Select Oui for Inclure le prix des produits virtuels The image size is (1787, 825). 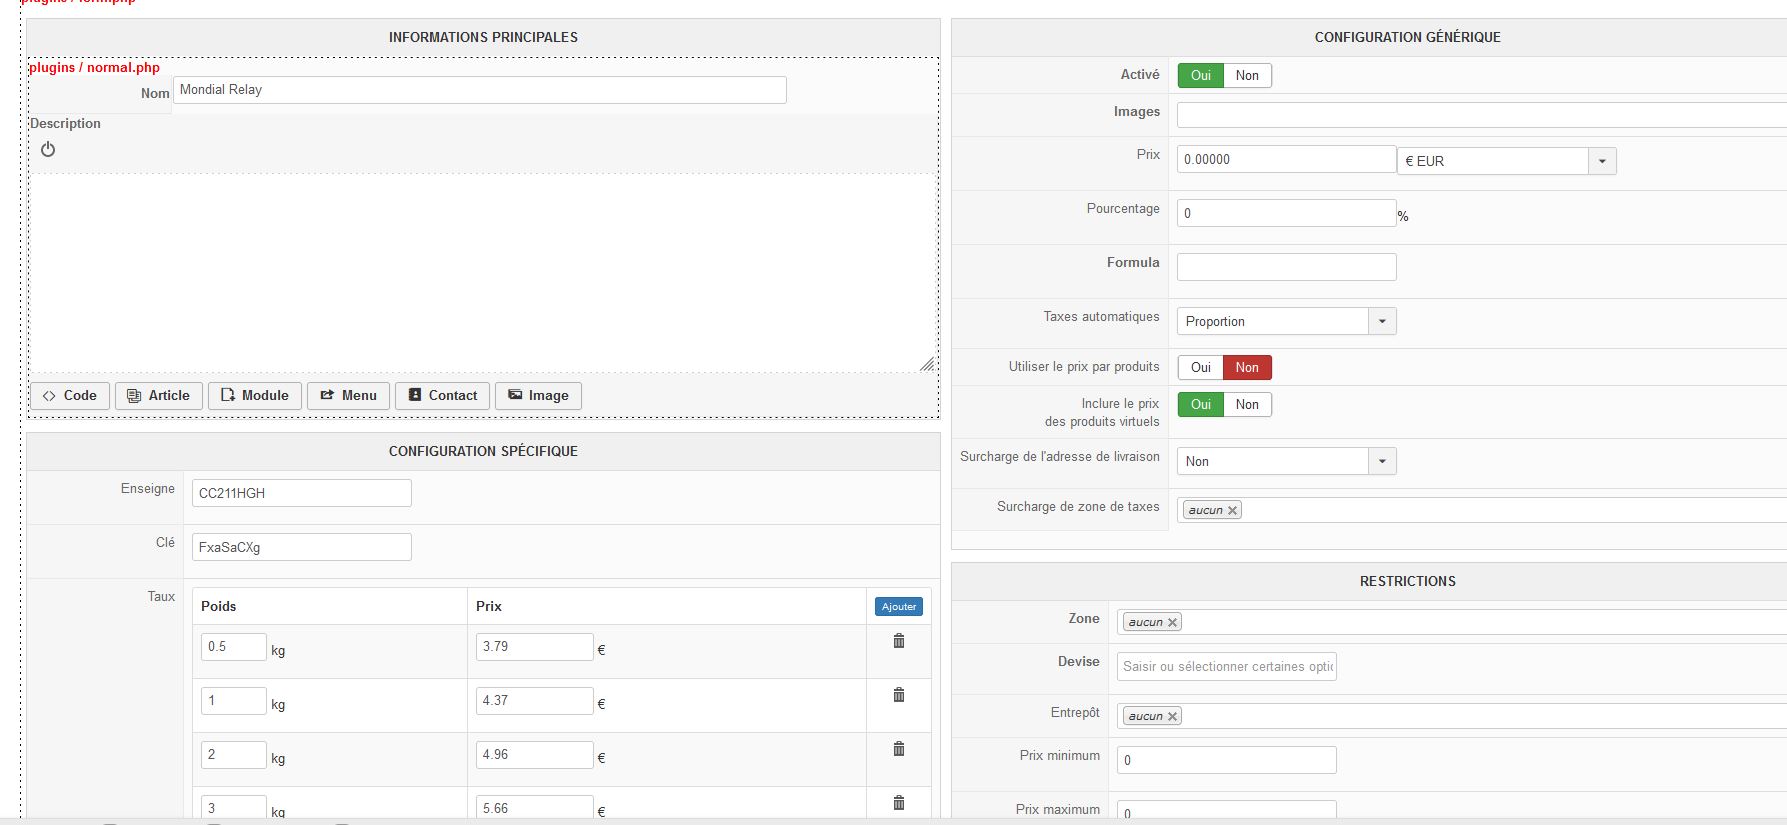coord(1201,405)
